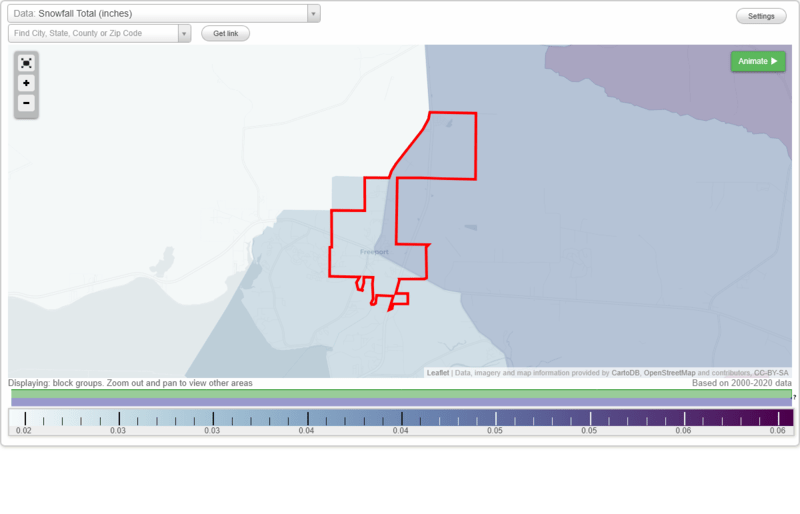Open the Leaflet attribution link
Viewport: 800px width, 514px height.
click(x=438, y=373)
